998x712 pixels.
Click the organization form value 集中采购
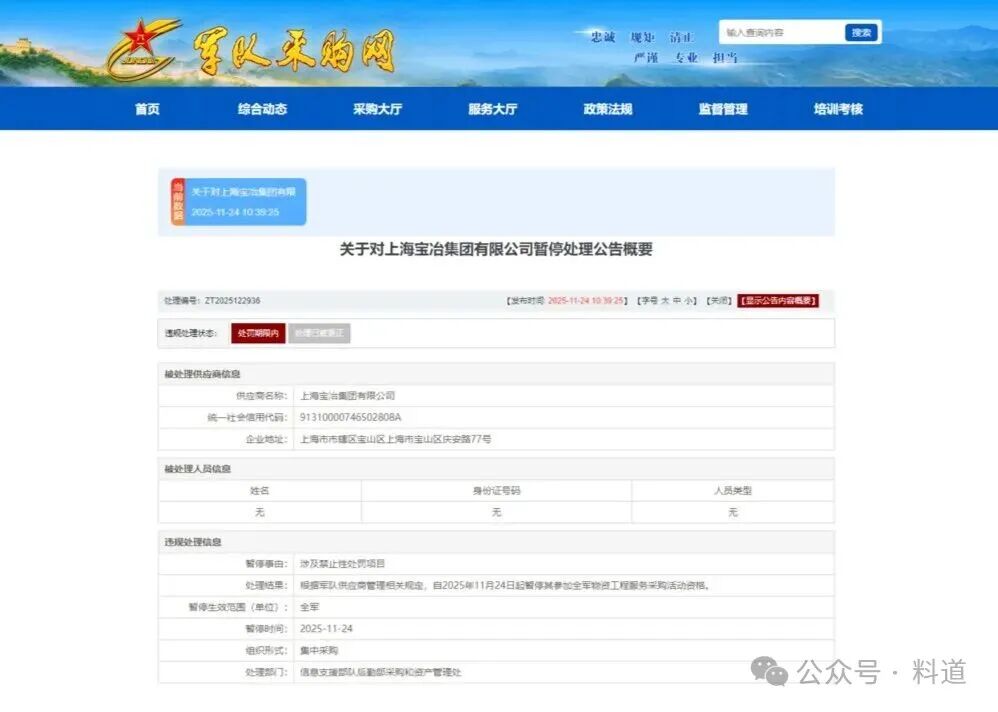coord(319,650)
